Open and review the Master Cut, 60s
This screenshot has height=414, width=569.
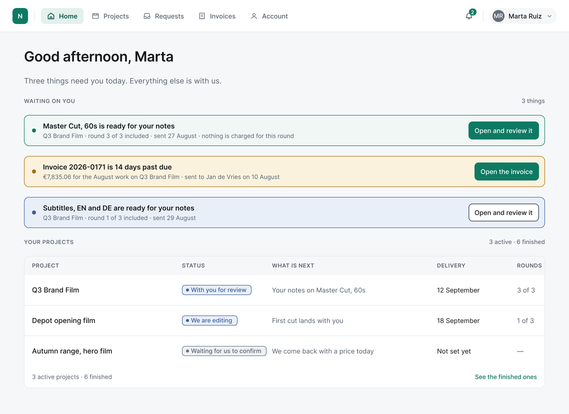pyautogui.click(x=503, y=131)
